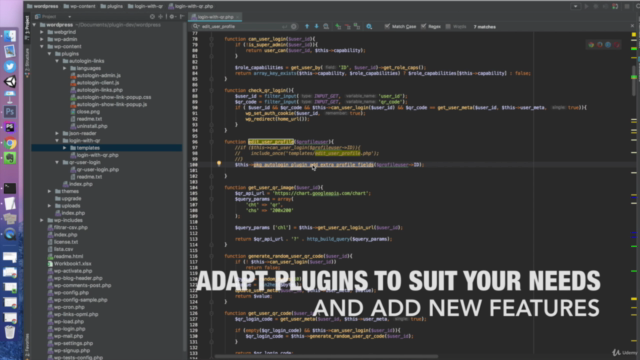Clear the search text with the round X icon
Viewport: 640px width, 360px height.
point(294,27)
